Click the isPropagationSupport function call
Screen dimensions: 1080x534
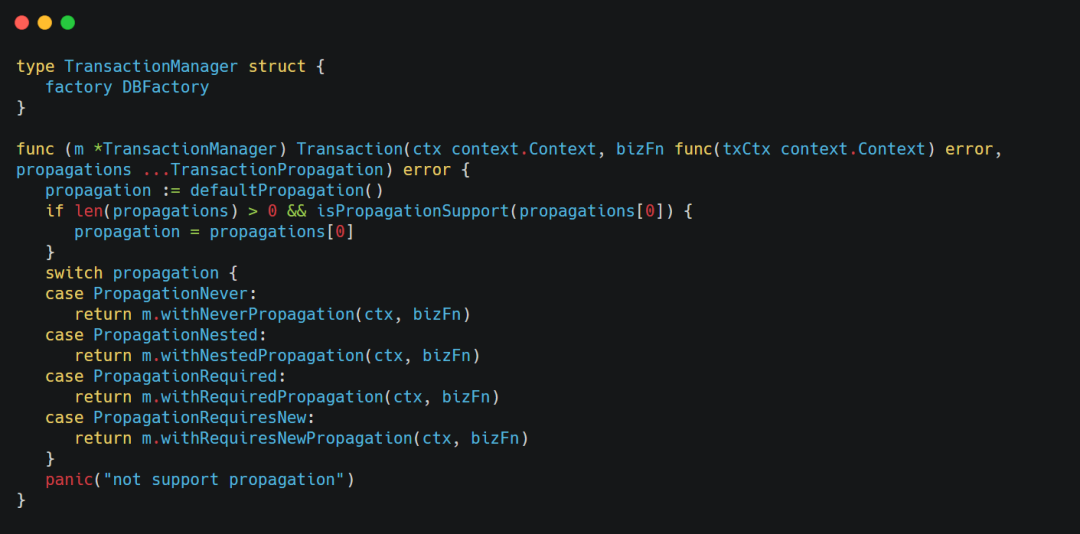pos(413,211)
